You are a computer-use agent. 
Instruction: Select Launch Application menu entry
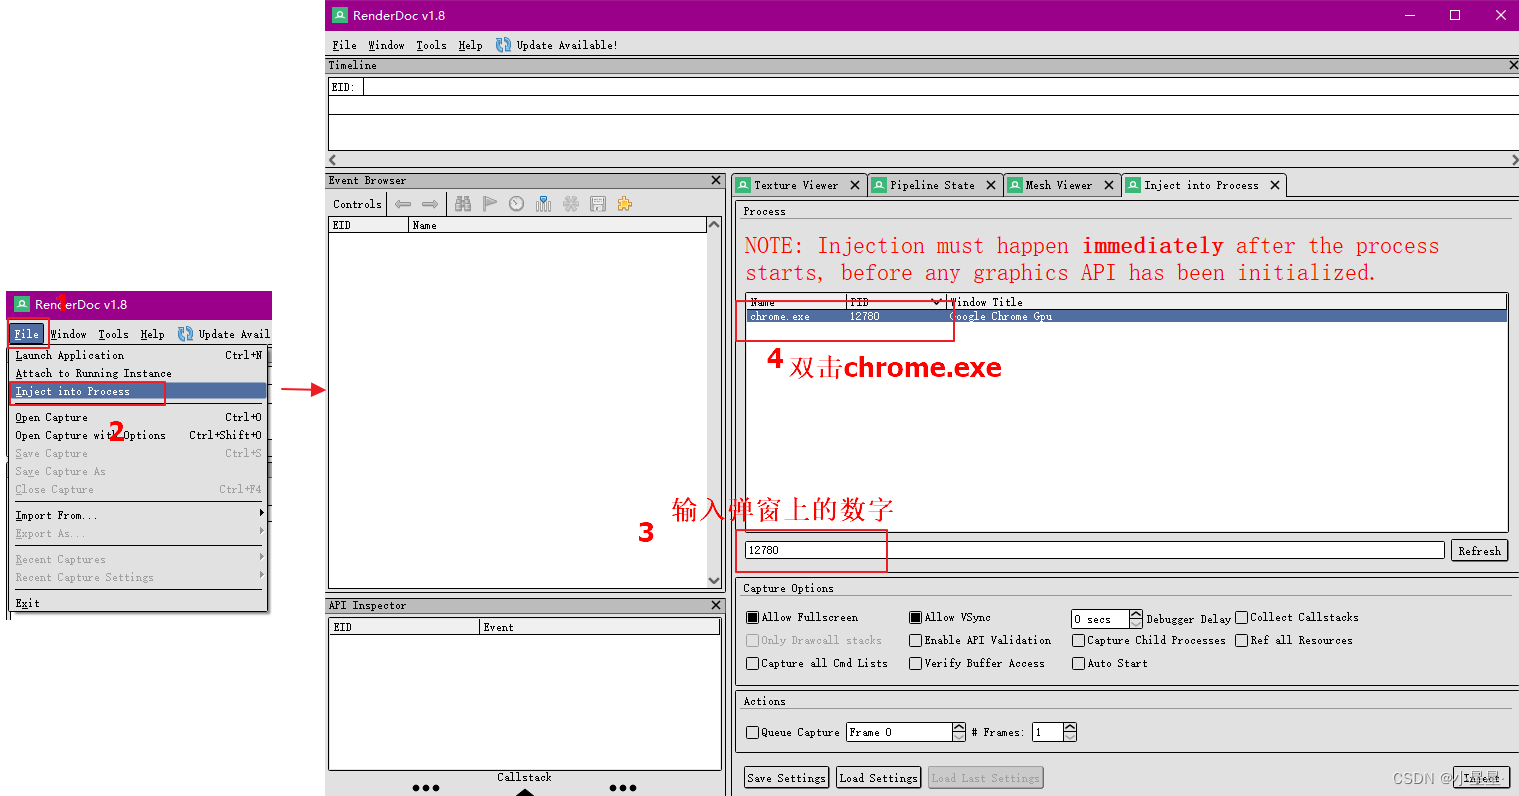coord(139,355)
